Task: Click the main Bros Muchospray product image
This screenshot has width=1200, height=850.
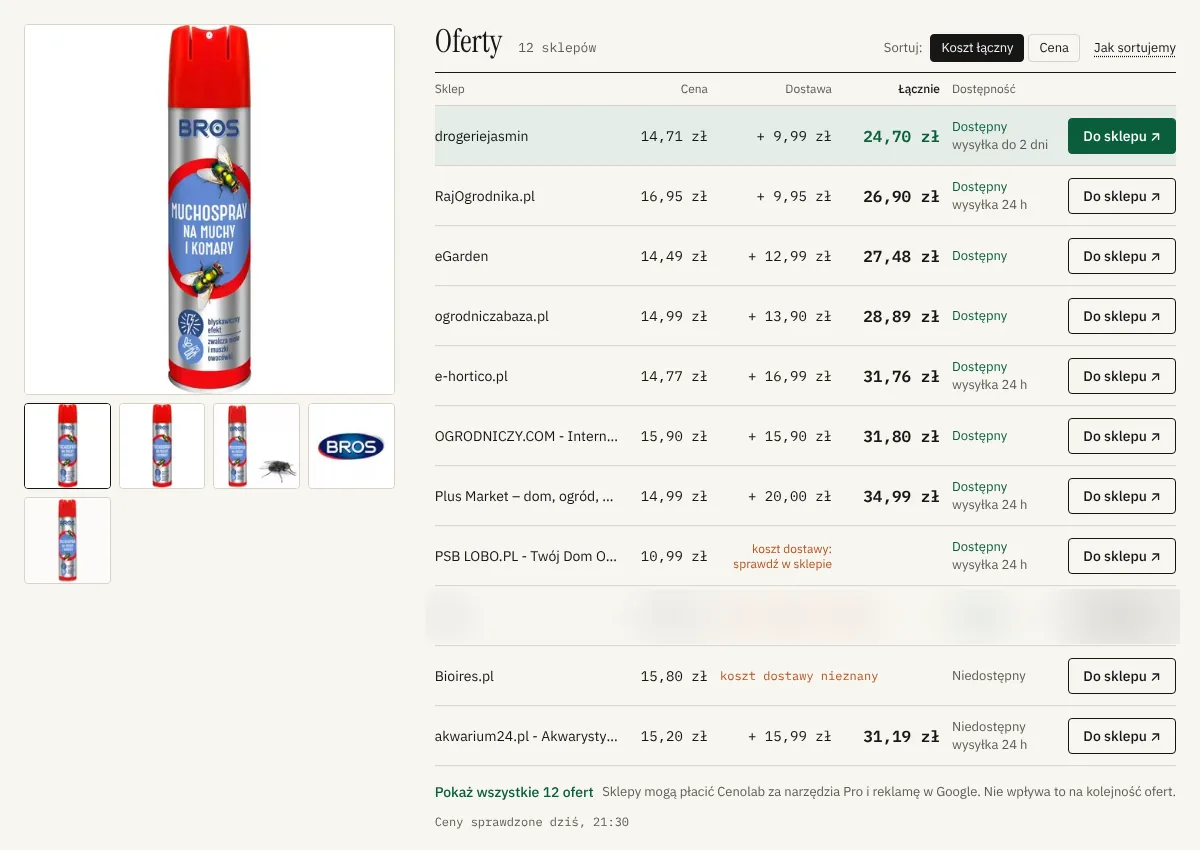Action: click(x=209, y=209)
